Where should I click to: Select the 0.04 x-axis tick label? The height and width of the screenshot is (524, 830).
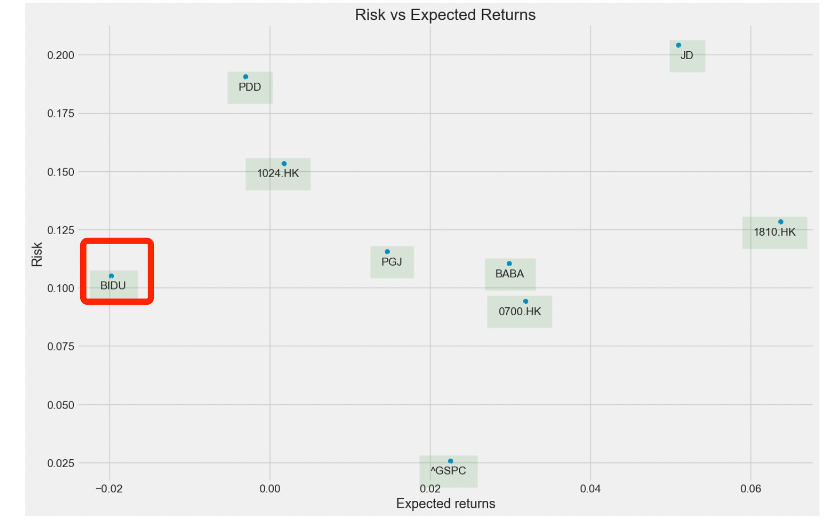coord(590,488)
